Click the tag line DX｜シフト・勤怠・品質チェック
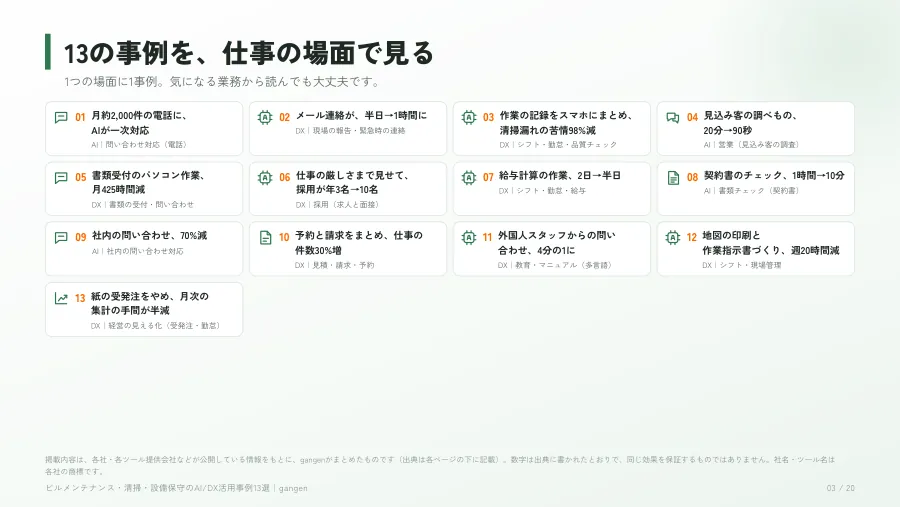Viewport: 900px width, 507px height. pos(558,145)
